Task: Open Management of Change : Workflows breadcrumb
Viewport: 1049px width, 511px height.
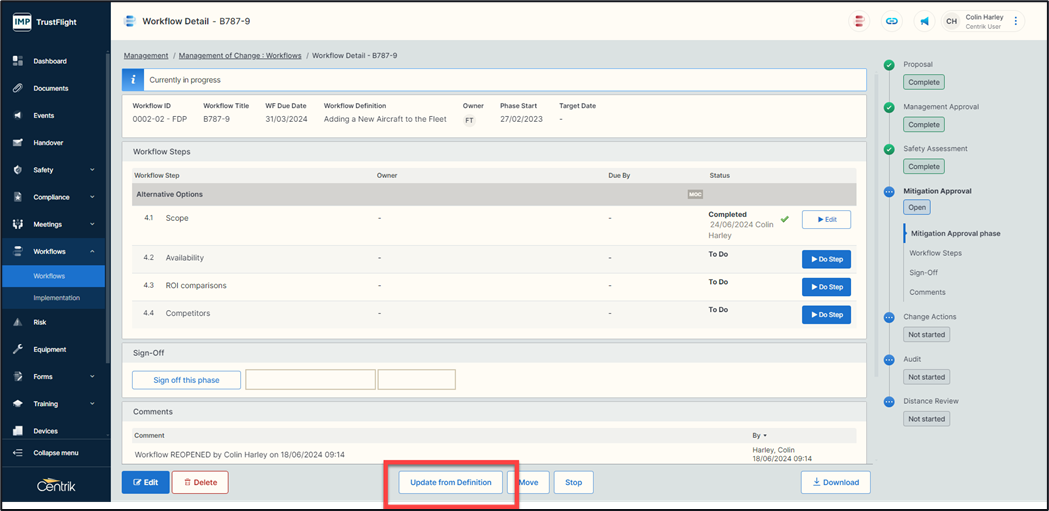Action: (238, 56)
